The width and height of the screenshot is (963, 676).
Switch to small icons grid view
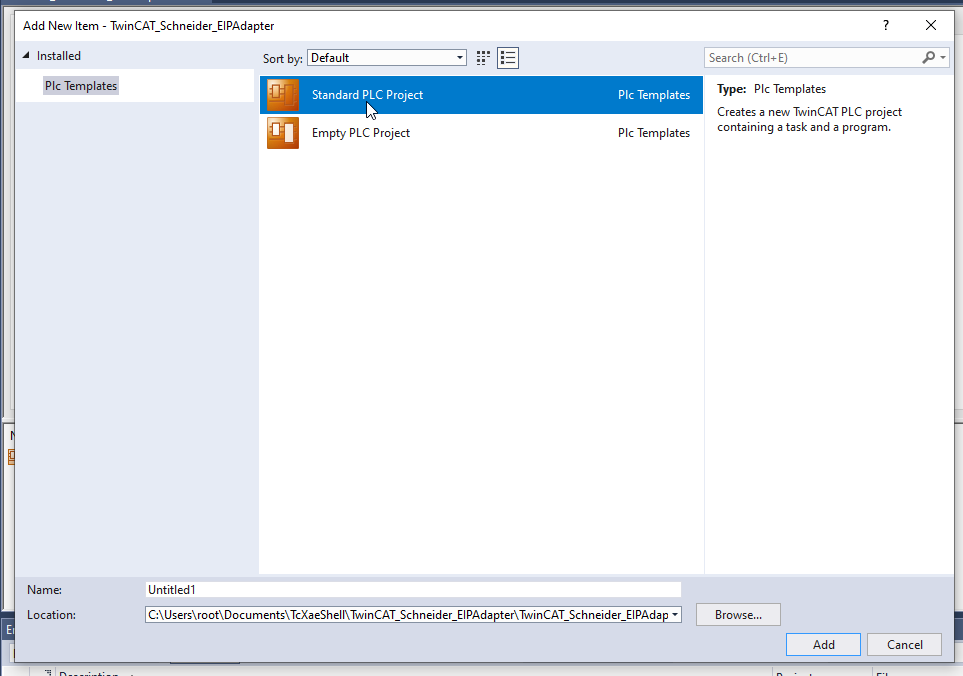pyautogui.click(x=483, y=58)
